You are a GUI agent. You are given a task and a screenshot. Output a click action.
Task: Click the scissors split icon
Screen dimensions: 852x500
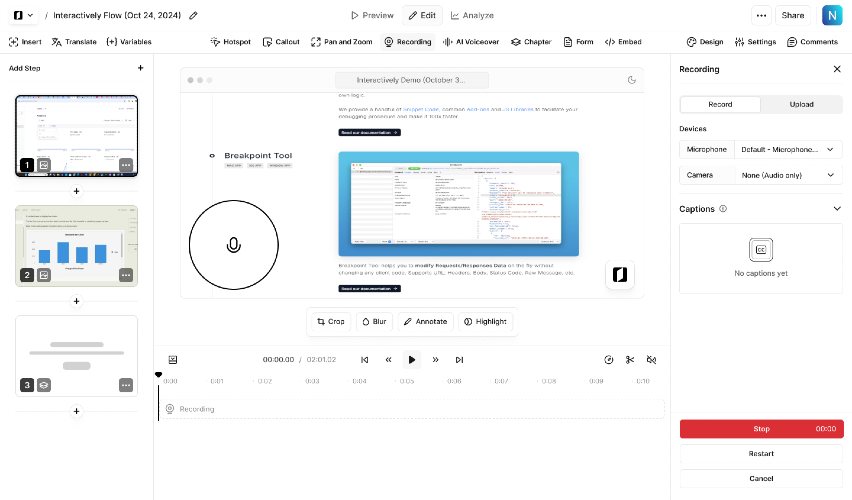click(x=630, y=360)
